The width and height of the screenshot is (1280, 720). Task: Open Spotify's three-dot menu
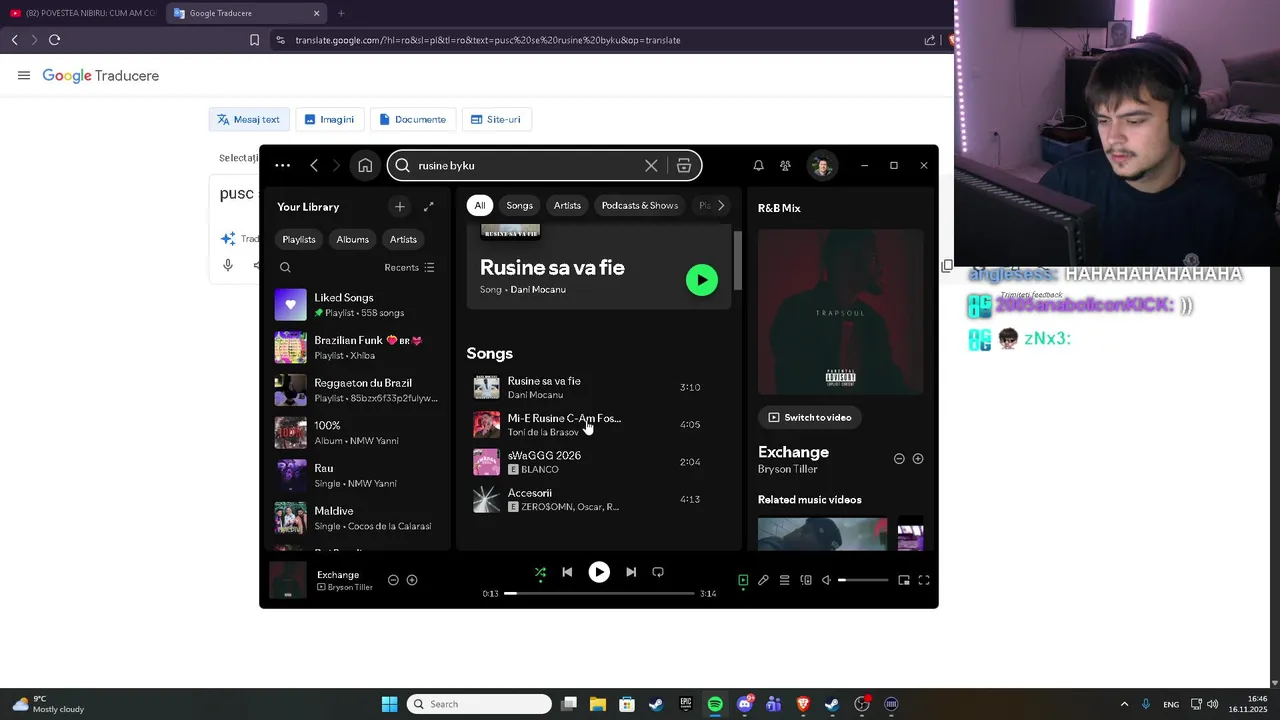[x=282, y=166]
